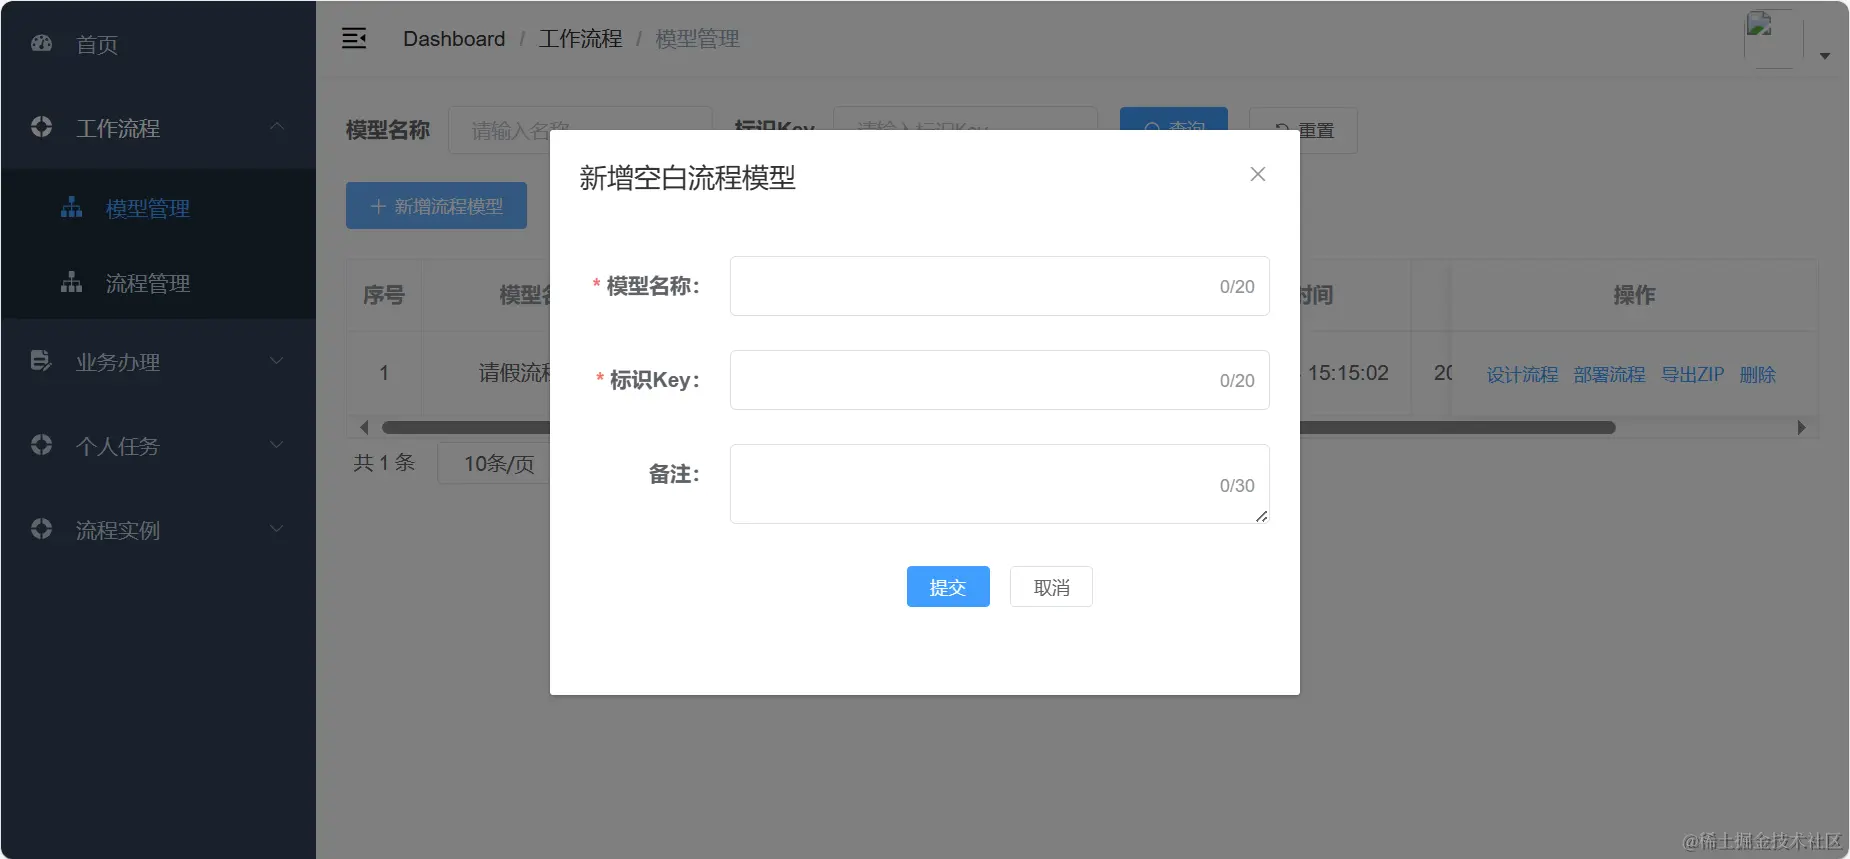The width and height of the screenshot is (1850, 859).
Task: Open the avatar dropdown caret
Action: (1825, 56)
